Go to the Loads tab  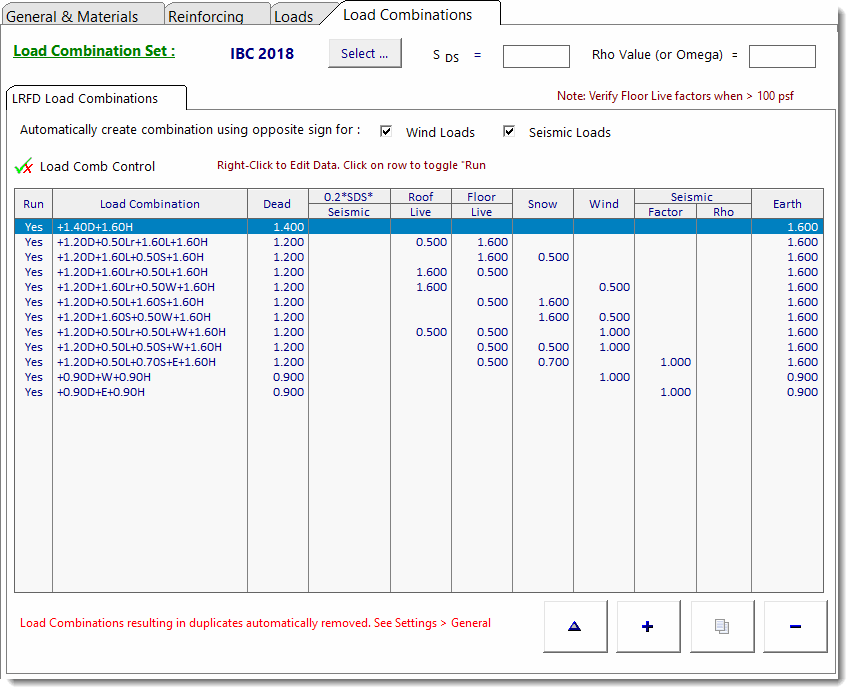(293, 16)
